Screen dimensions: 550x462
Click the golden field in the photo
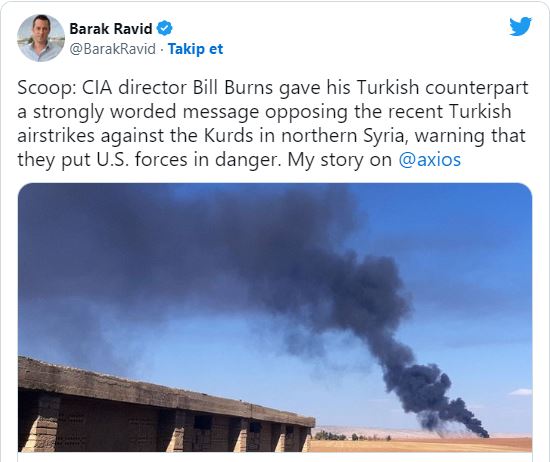(421, 445)
